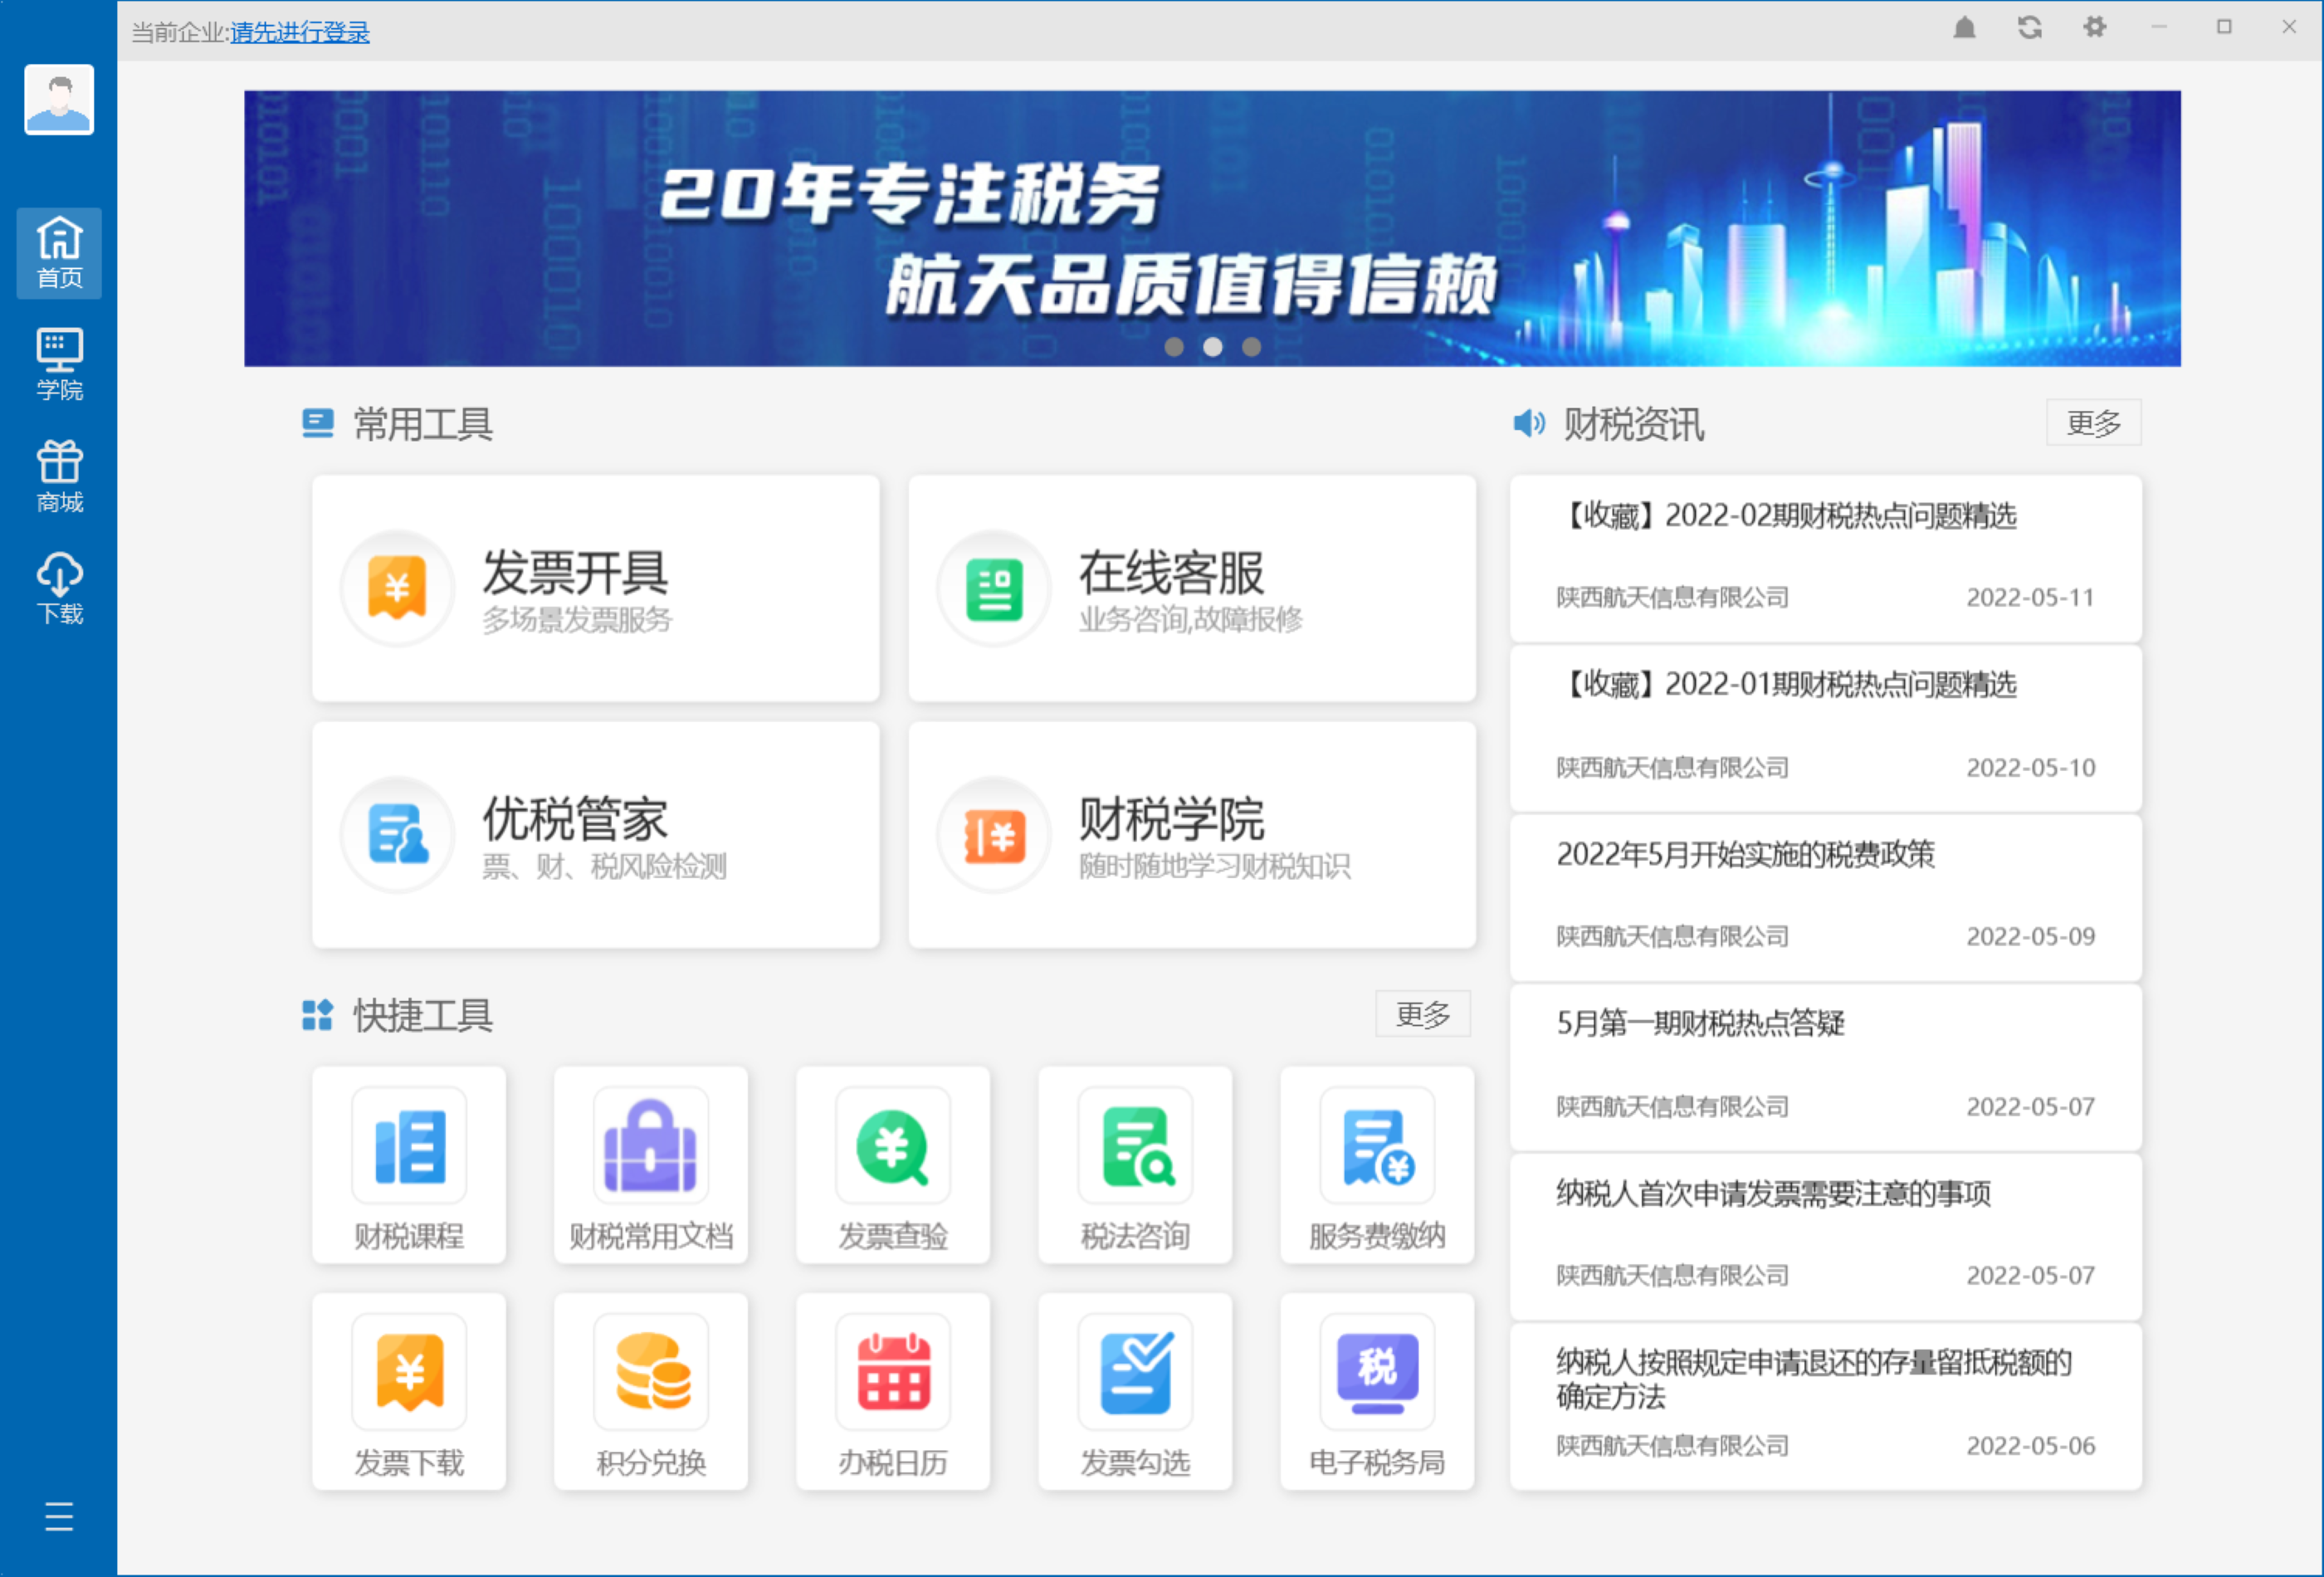Click the 请先进行登录 login link
The height and width of the screenshot is (1577, 2324).
[299, 32]
